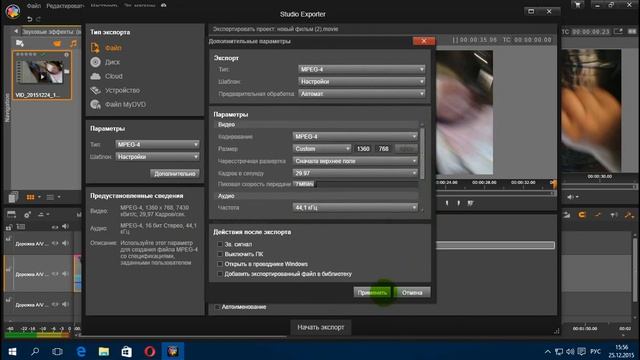Viewport: 640px width, 360px height.
Task: Enable Зв. сигнал checkbox
Action: pyautogui.click(x=220, y=244)
